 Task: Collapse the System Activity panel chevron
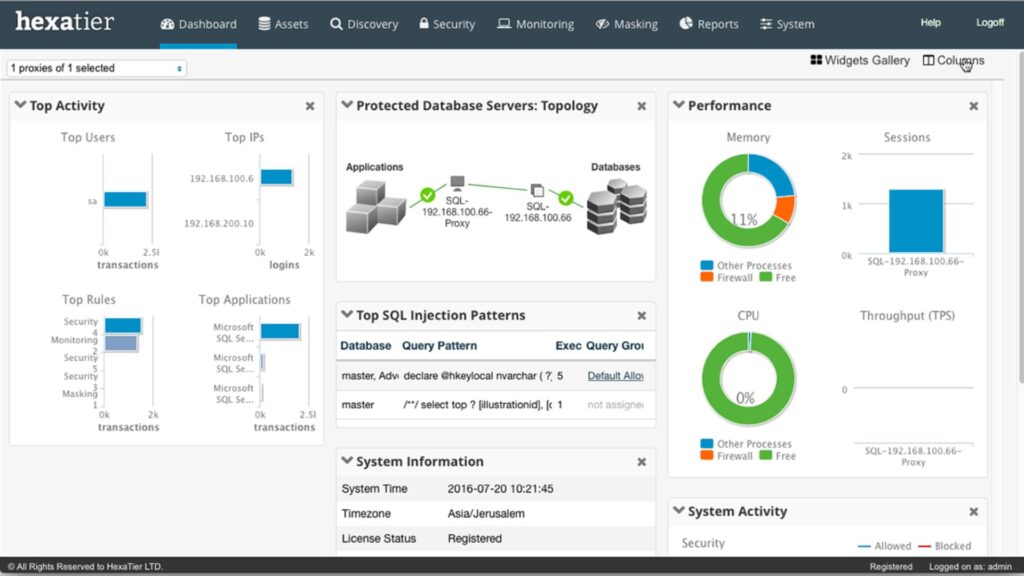click(x=679, y=511)
